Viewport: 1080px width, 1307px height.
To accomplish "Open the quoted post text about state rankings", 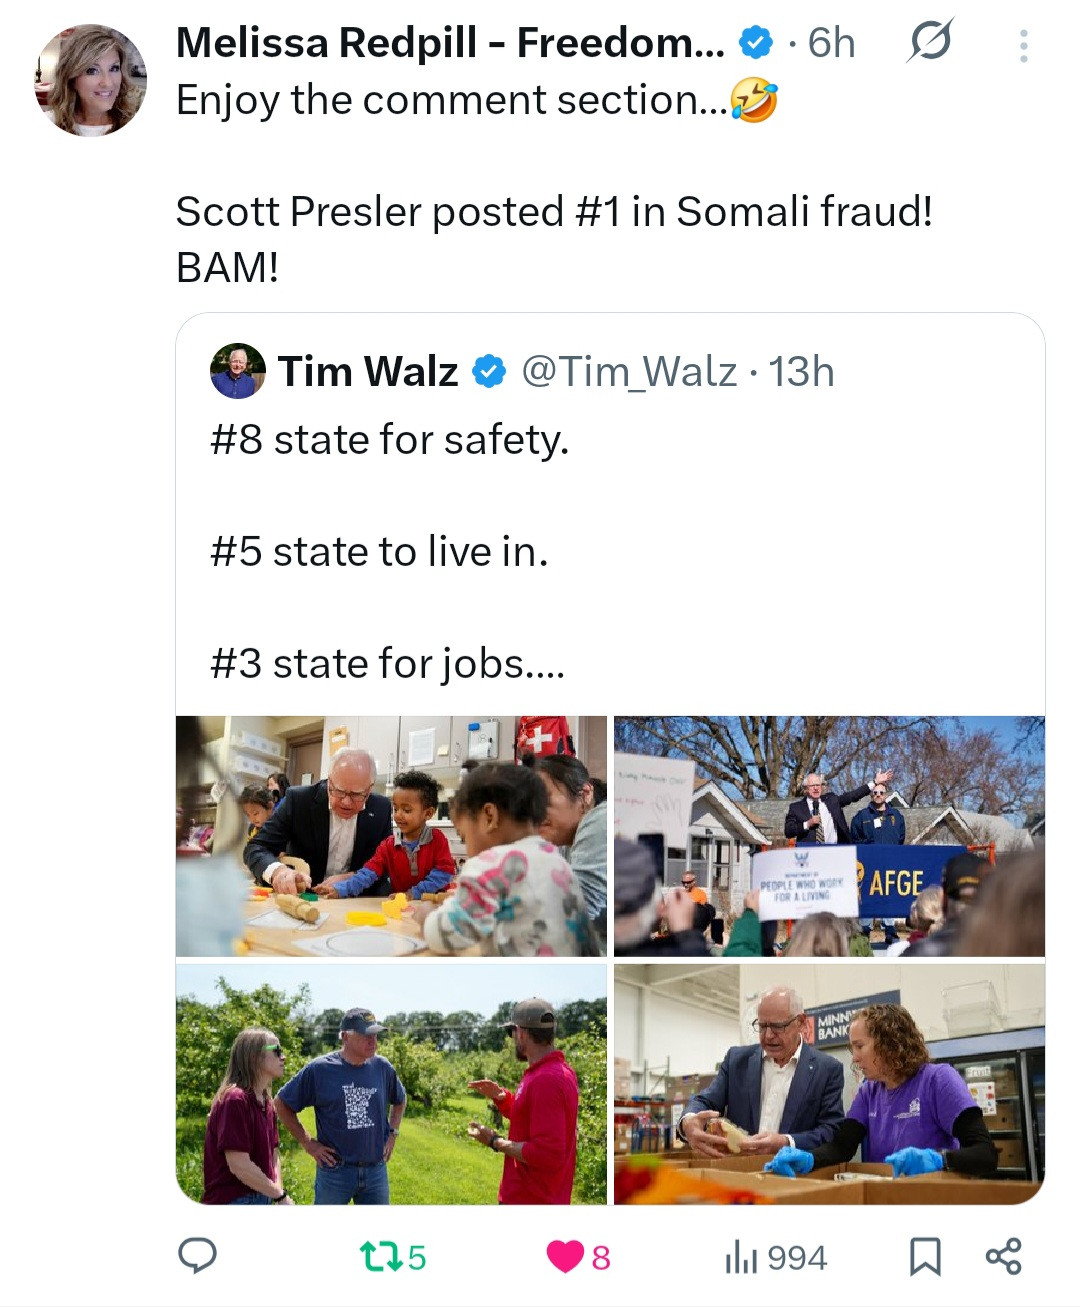I will (390, 551).
